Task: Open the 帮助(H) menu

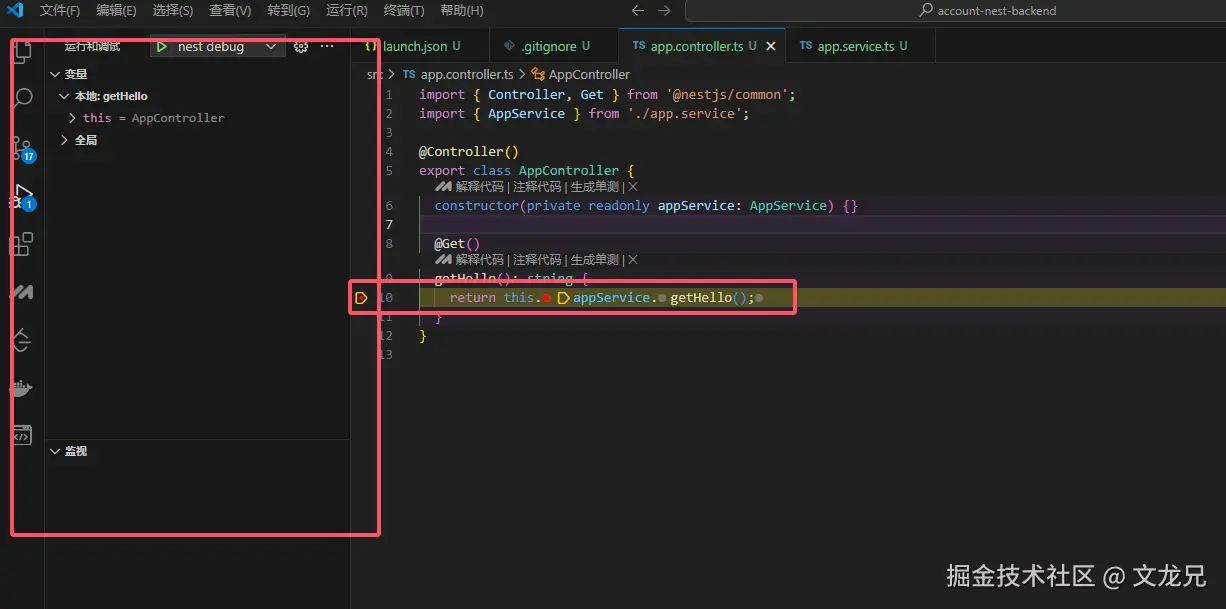Action: click(x=462, y=11)
